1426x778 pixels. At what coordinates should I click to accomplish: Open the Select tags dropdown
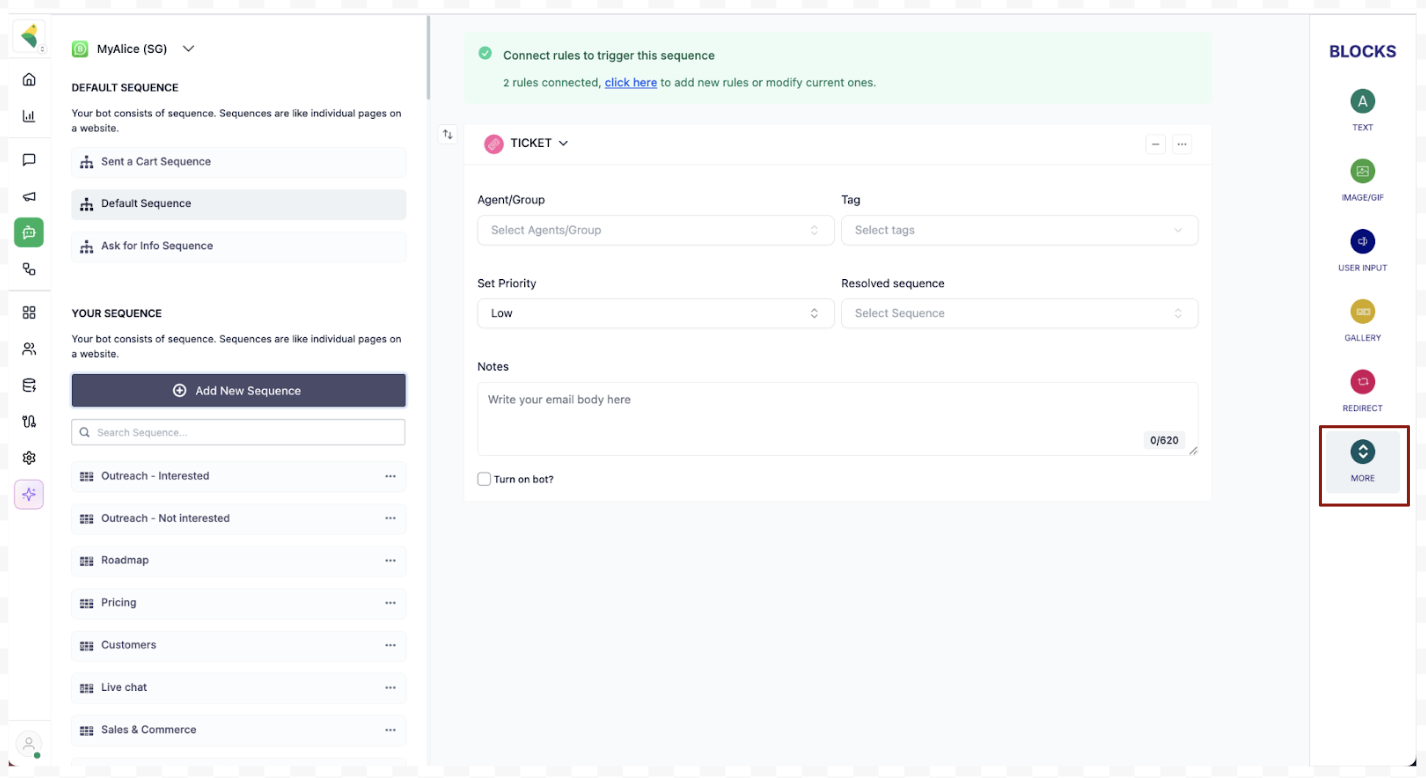click(1020, 230)
